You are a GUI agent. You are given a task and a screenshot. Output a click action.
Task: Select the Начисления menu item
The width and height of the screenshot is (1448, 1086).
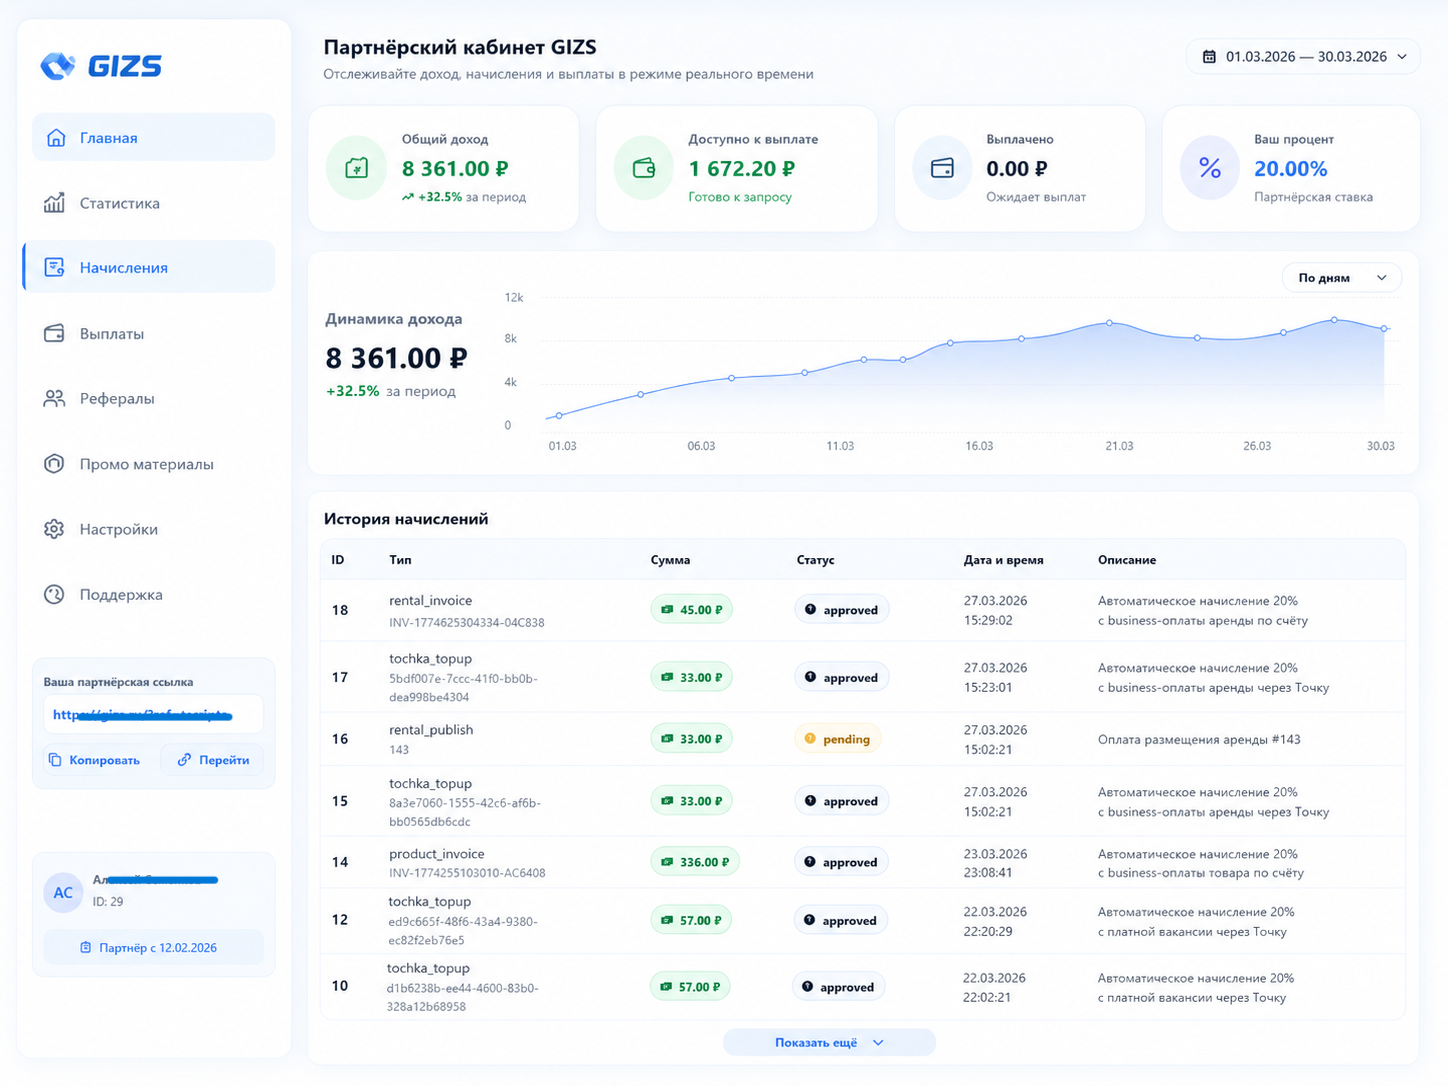(149, 267)
